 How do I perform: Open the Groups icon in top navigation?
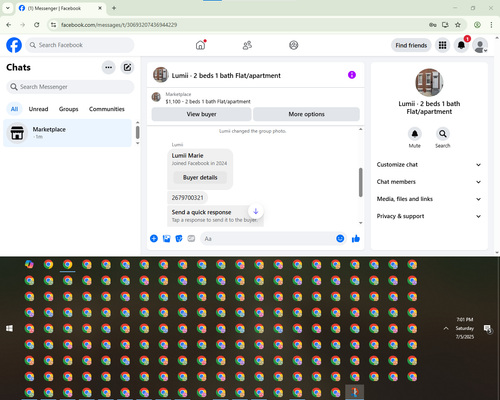(x=294, y=45)
